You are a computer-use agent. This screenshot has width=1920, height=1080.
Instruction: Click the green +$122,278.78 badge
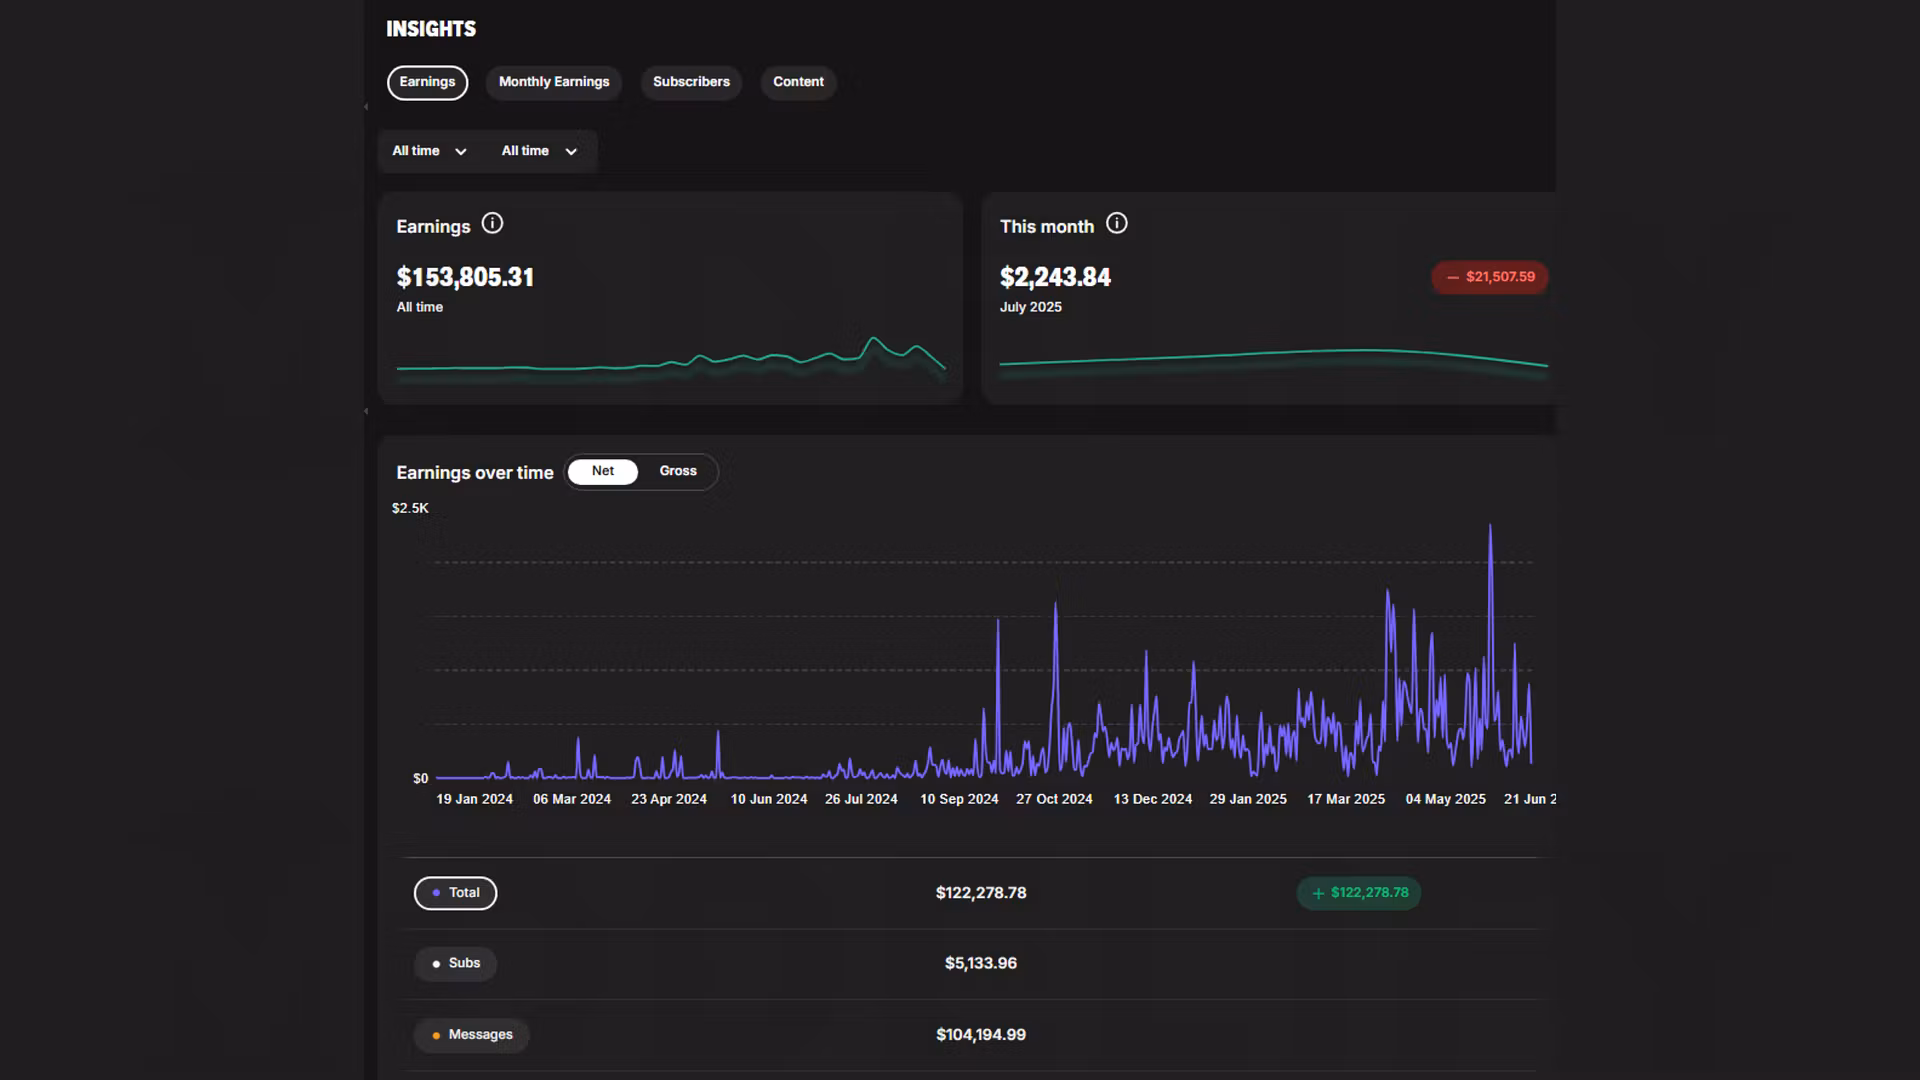click(1358, 893)
